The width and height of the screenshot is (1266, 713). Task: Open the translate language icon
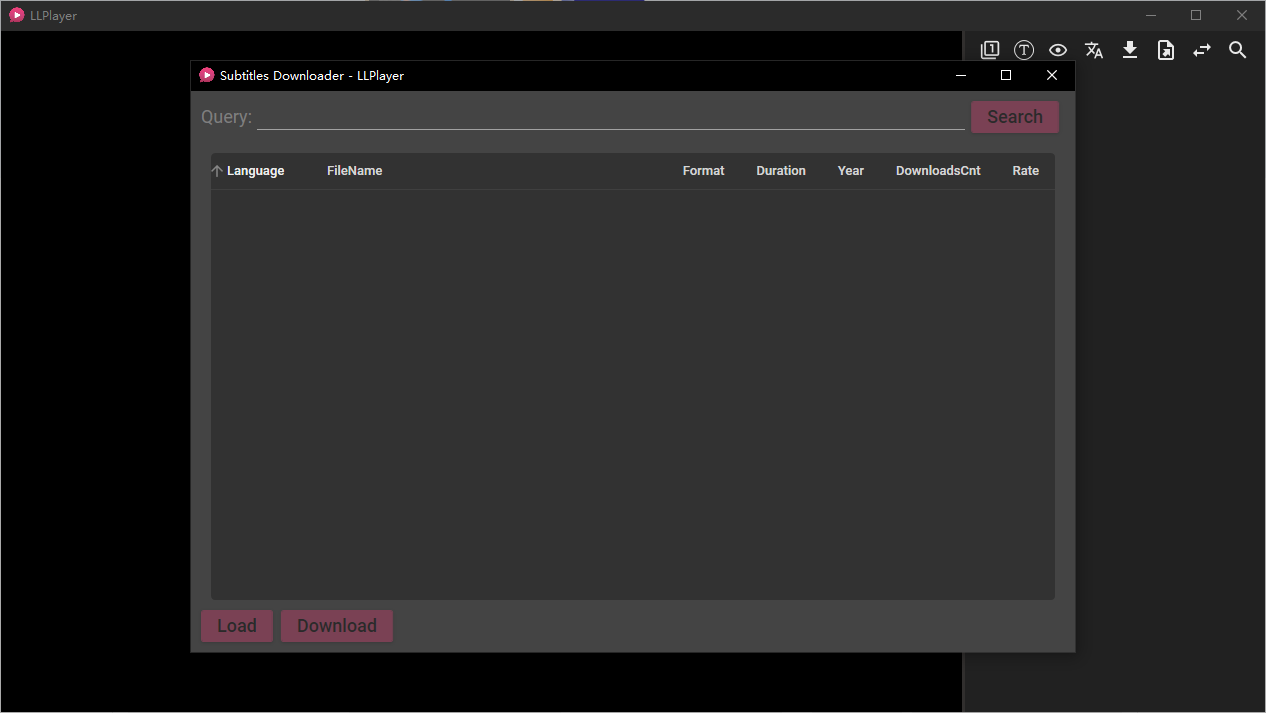point(1094,50)
